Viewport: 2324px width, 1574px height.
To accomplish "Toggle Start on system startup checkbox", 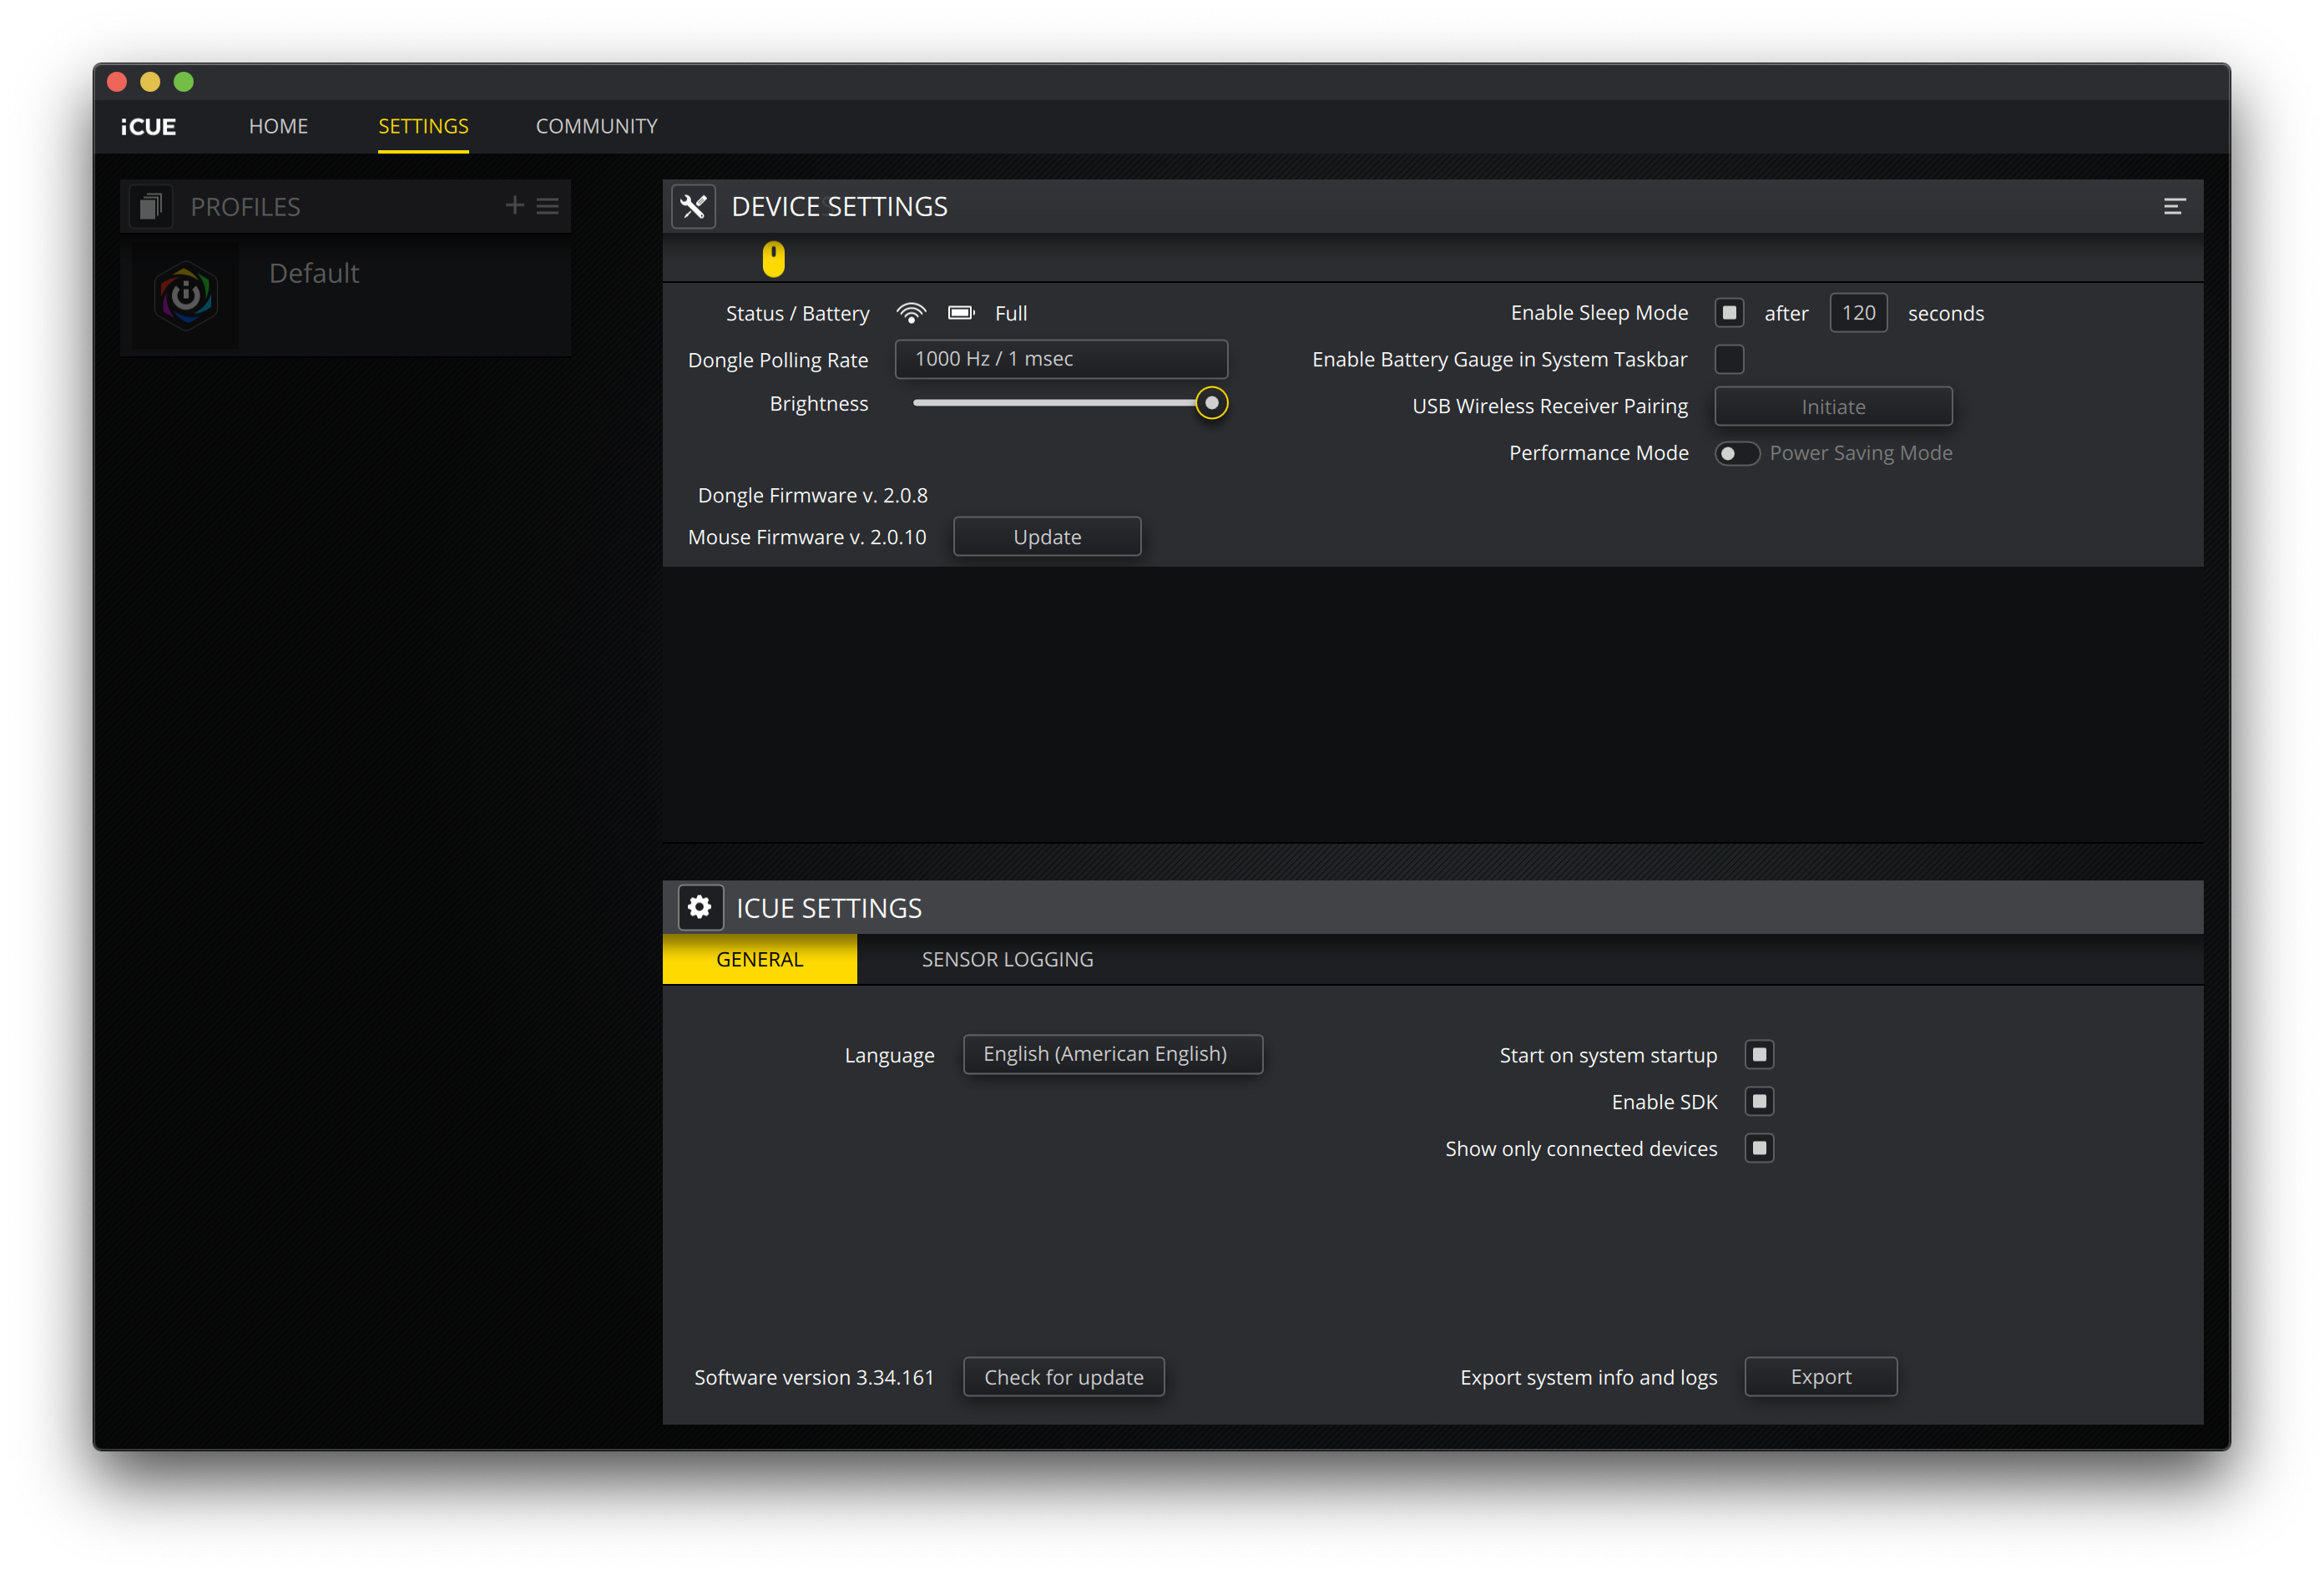I will click(x=1759, y=1055).
